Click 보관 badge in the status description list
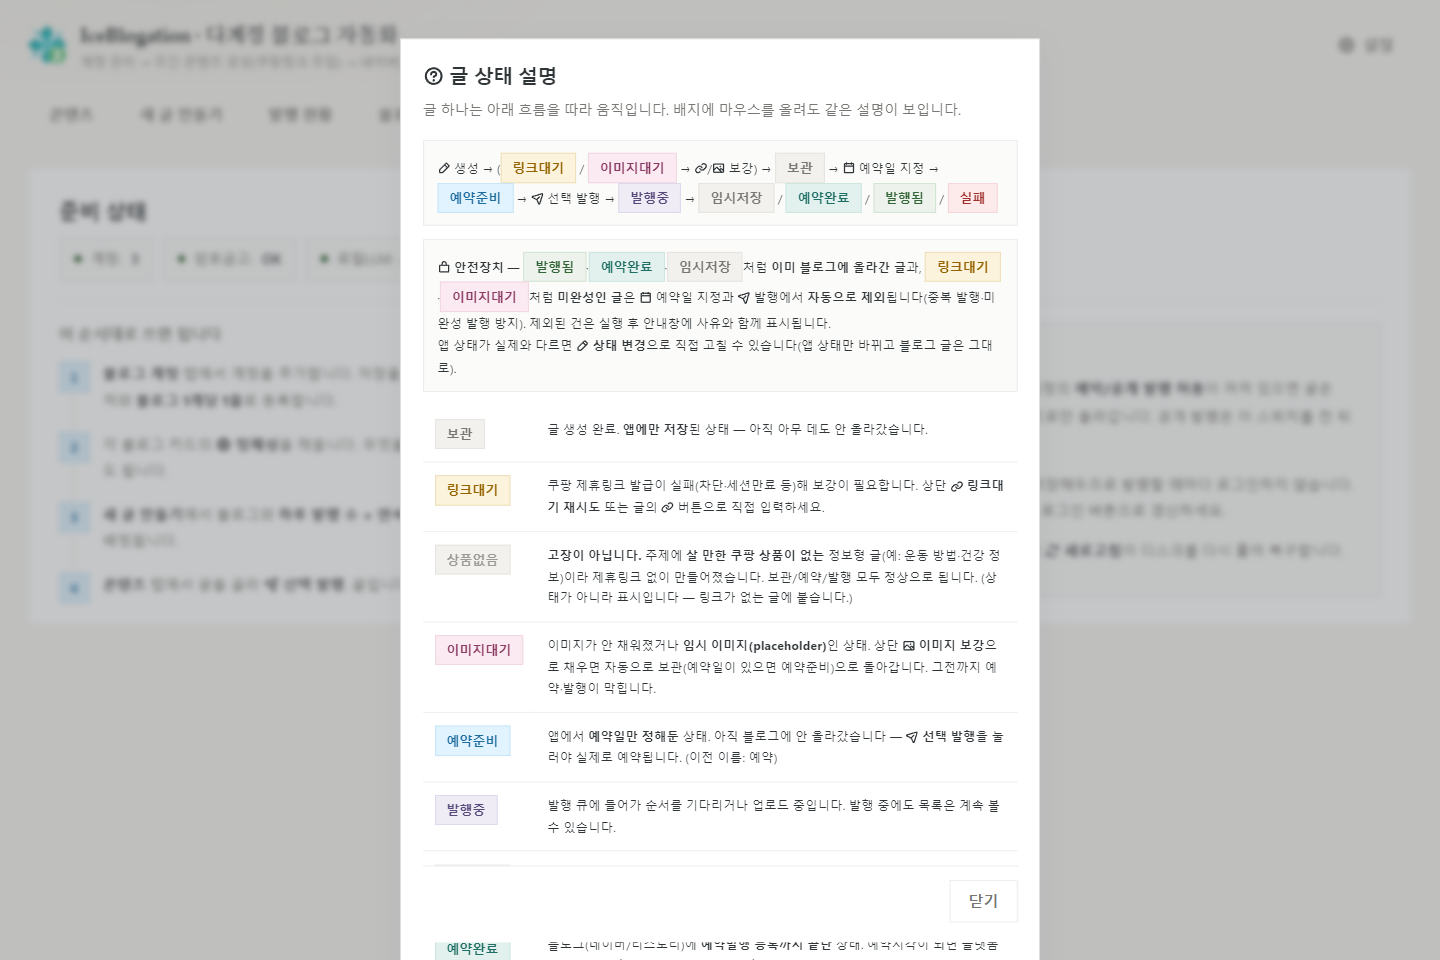 tap(460, 434)
